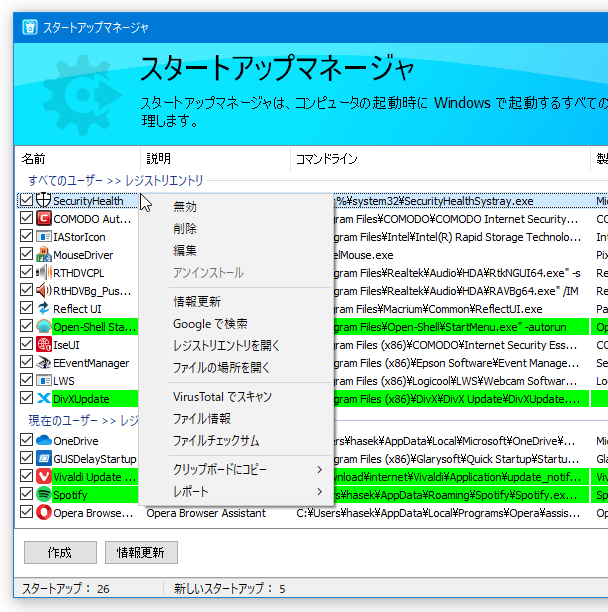Choose 削除 in the context menu
Viewport: 608px width, 612px height.
point(236,228)
